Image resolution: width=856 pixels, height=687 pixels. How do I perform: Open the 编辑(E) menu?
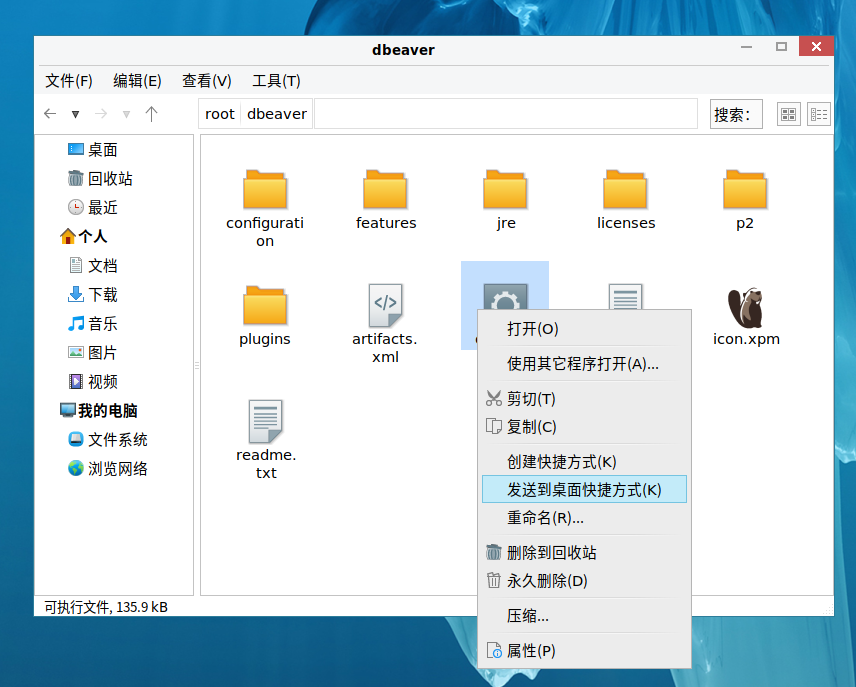(x=137, y=81)
